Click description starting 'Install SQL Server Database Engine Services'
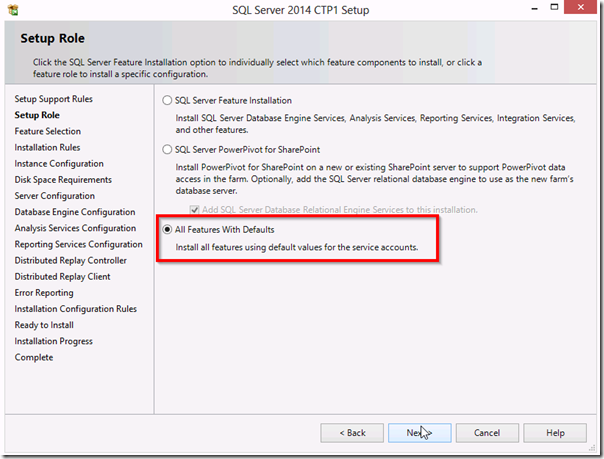This screenshot has height=459, width=604. pyautogui.click(x=375, y=124)
